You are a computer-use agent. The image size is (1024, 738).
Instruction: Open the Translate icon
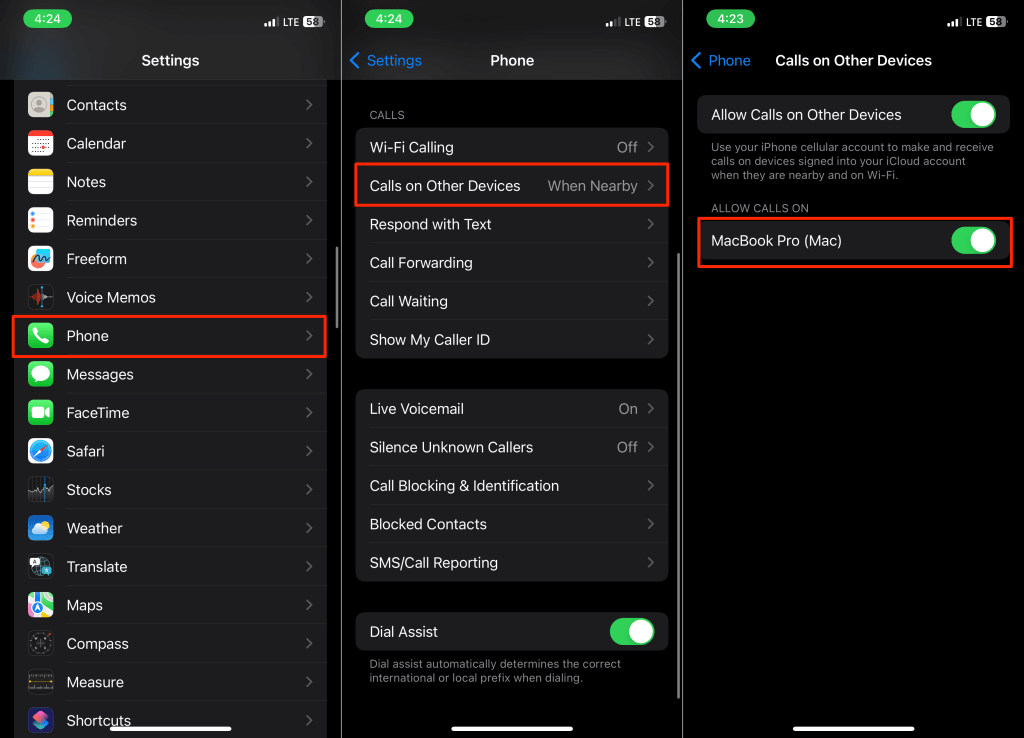point(40,567)
